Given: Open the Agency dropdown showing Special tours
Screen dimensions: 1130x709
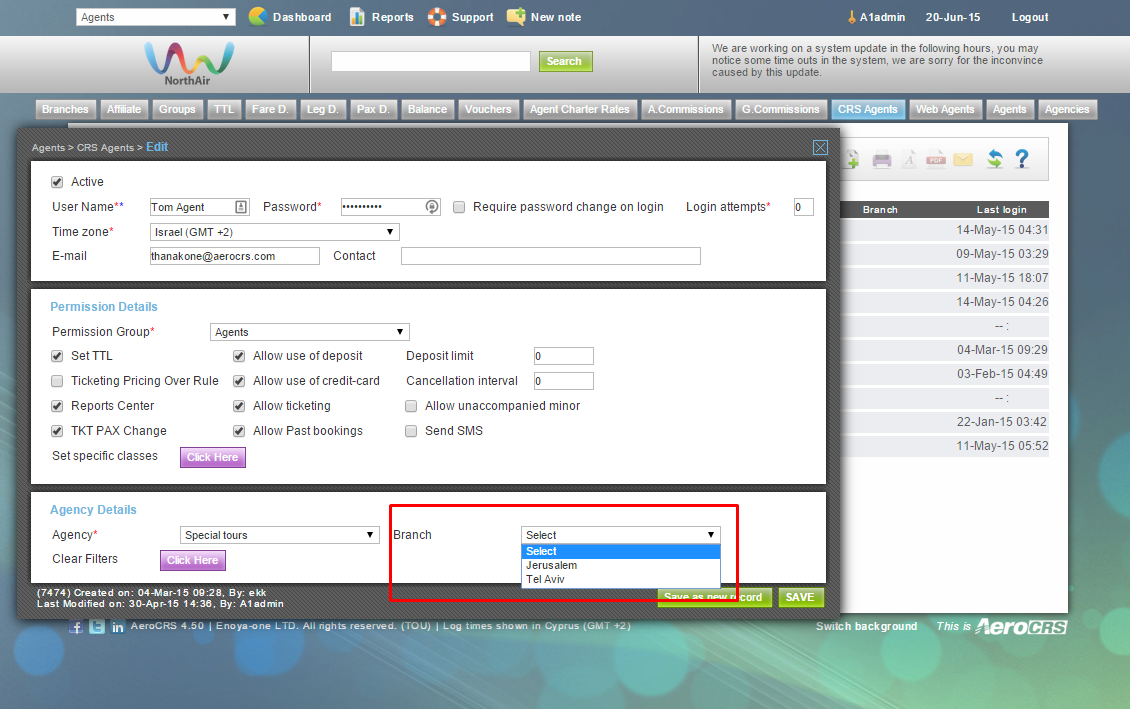Looking at the screenshot, I should 280,535.
